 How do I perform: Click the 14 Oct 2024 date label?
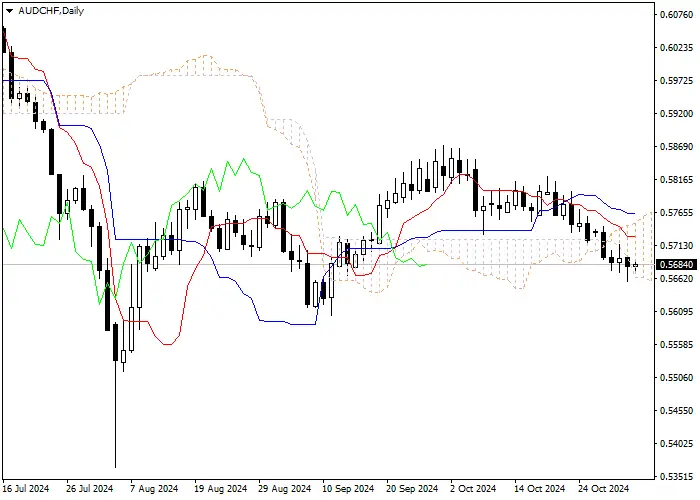tap(540, 489)
